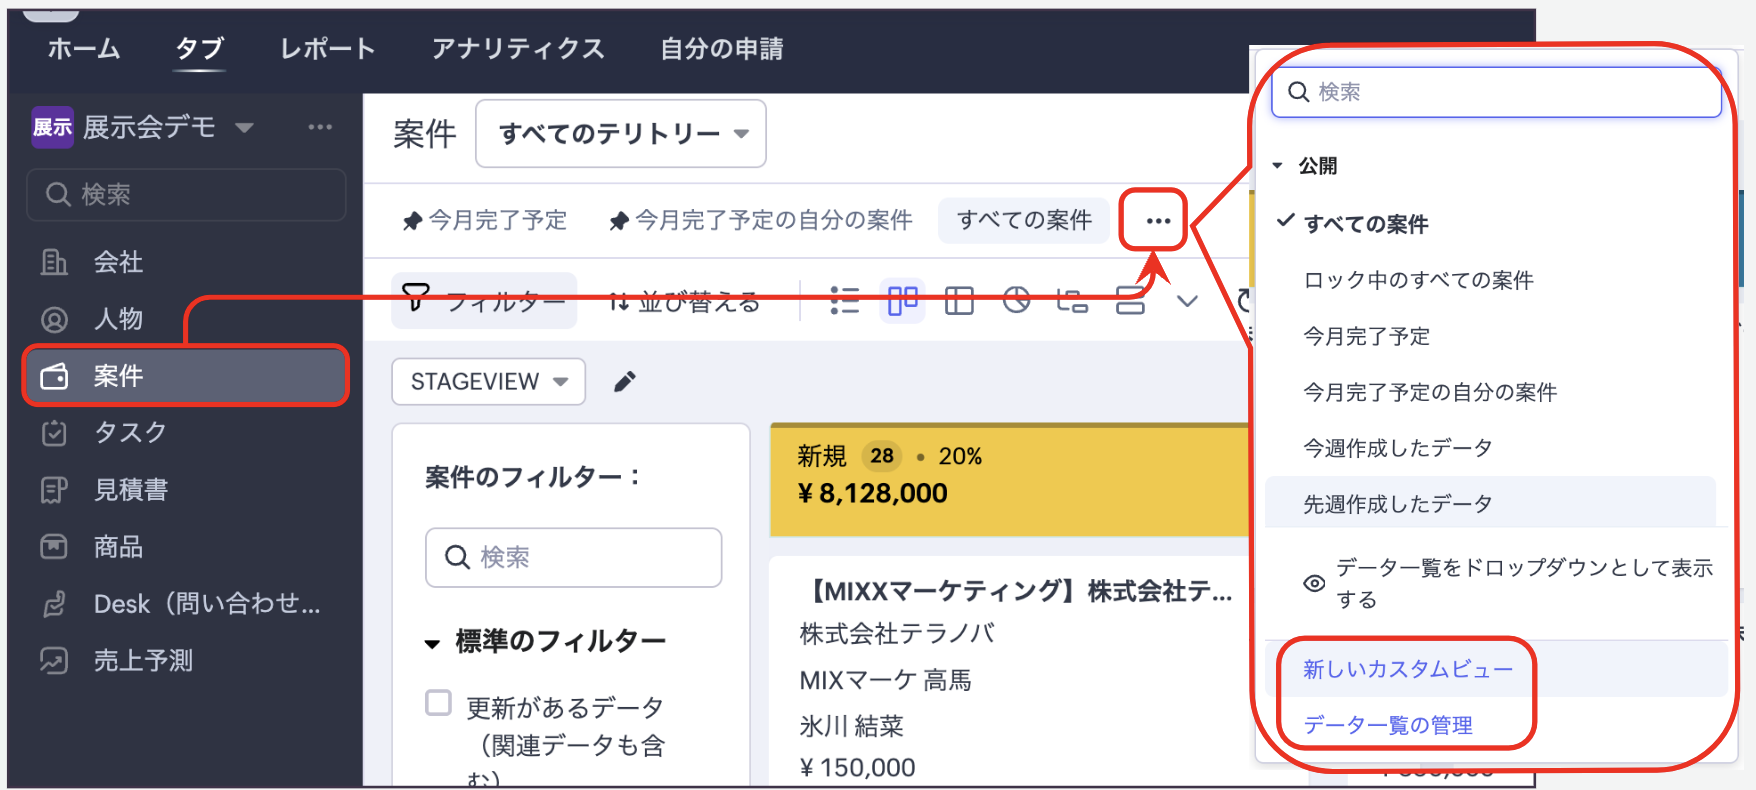Go to the ホーム tab
This screenshot has height=790, width=1756.
84,48
